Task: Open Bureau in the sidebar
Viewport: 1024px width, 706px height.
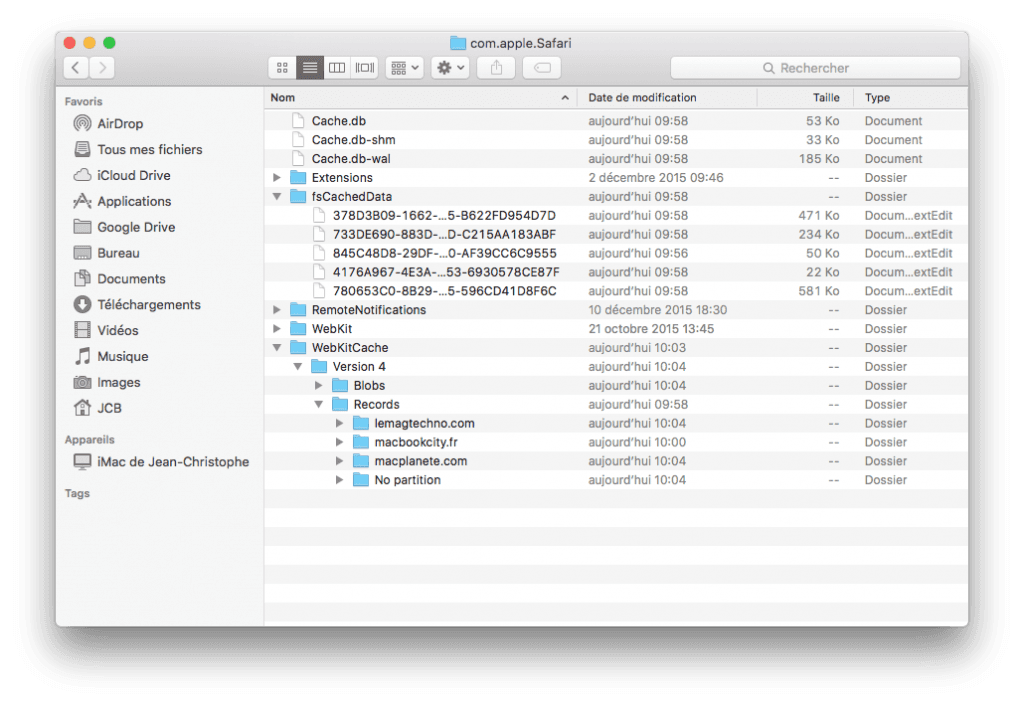Action: [x=106, y=253]
